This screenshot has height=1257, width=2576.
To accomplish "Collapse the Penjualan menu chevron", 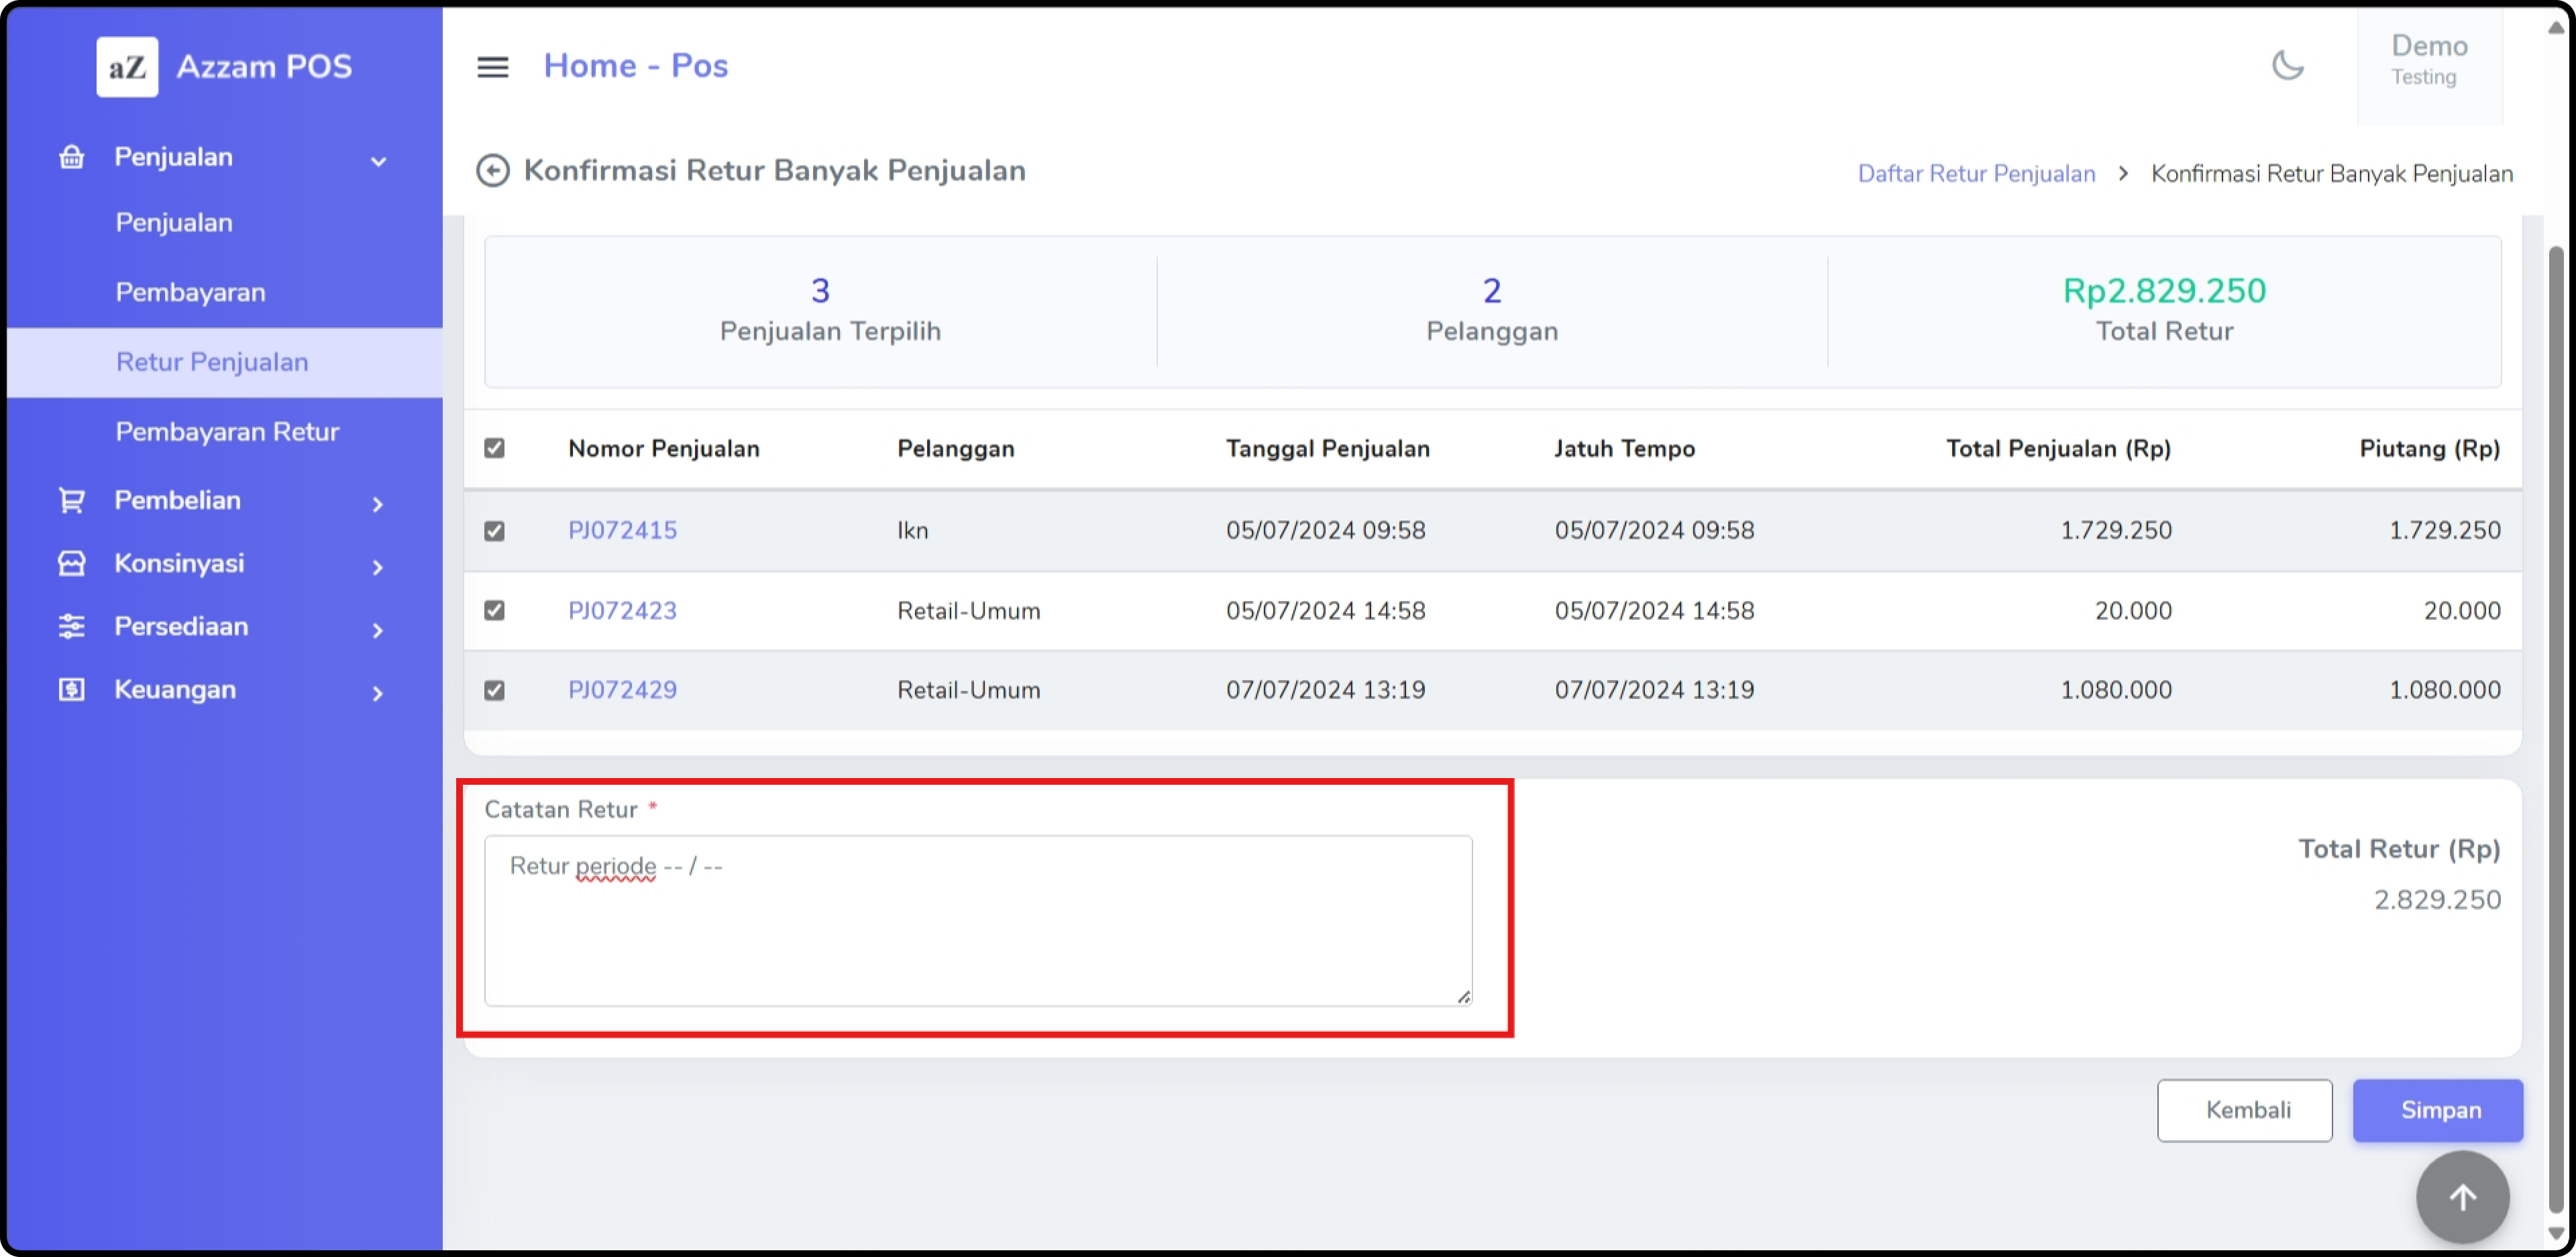I will coord(378,160).
